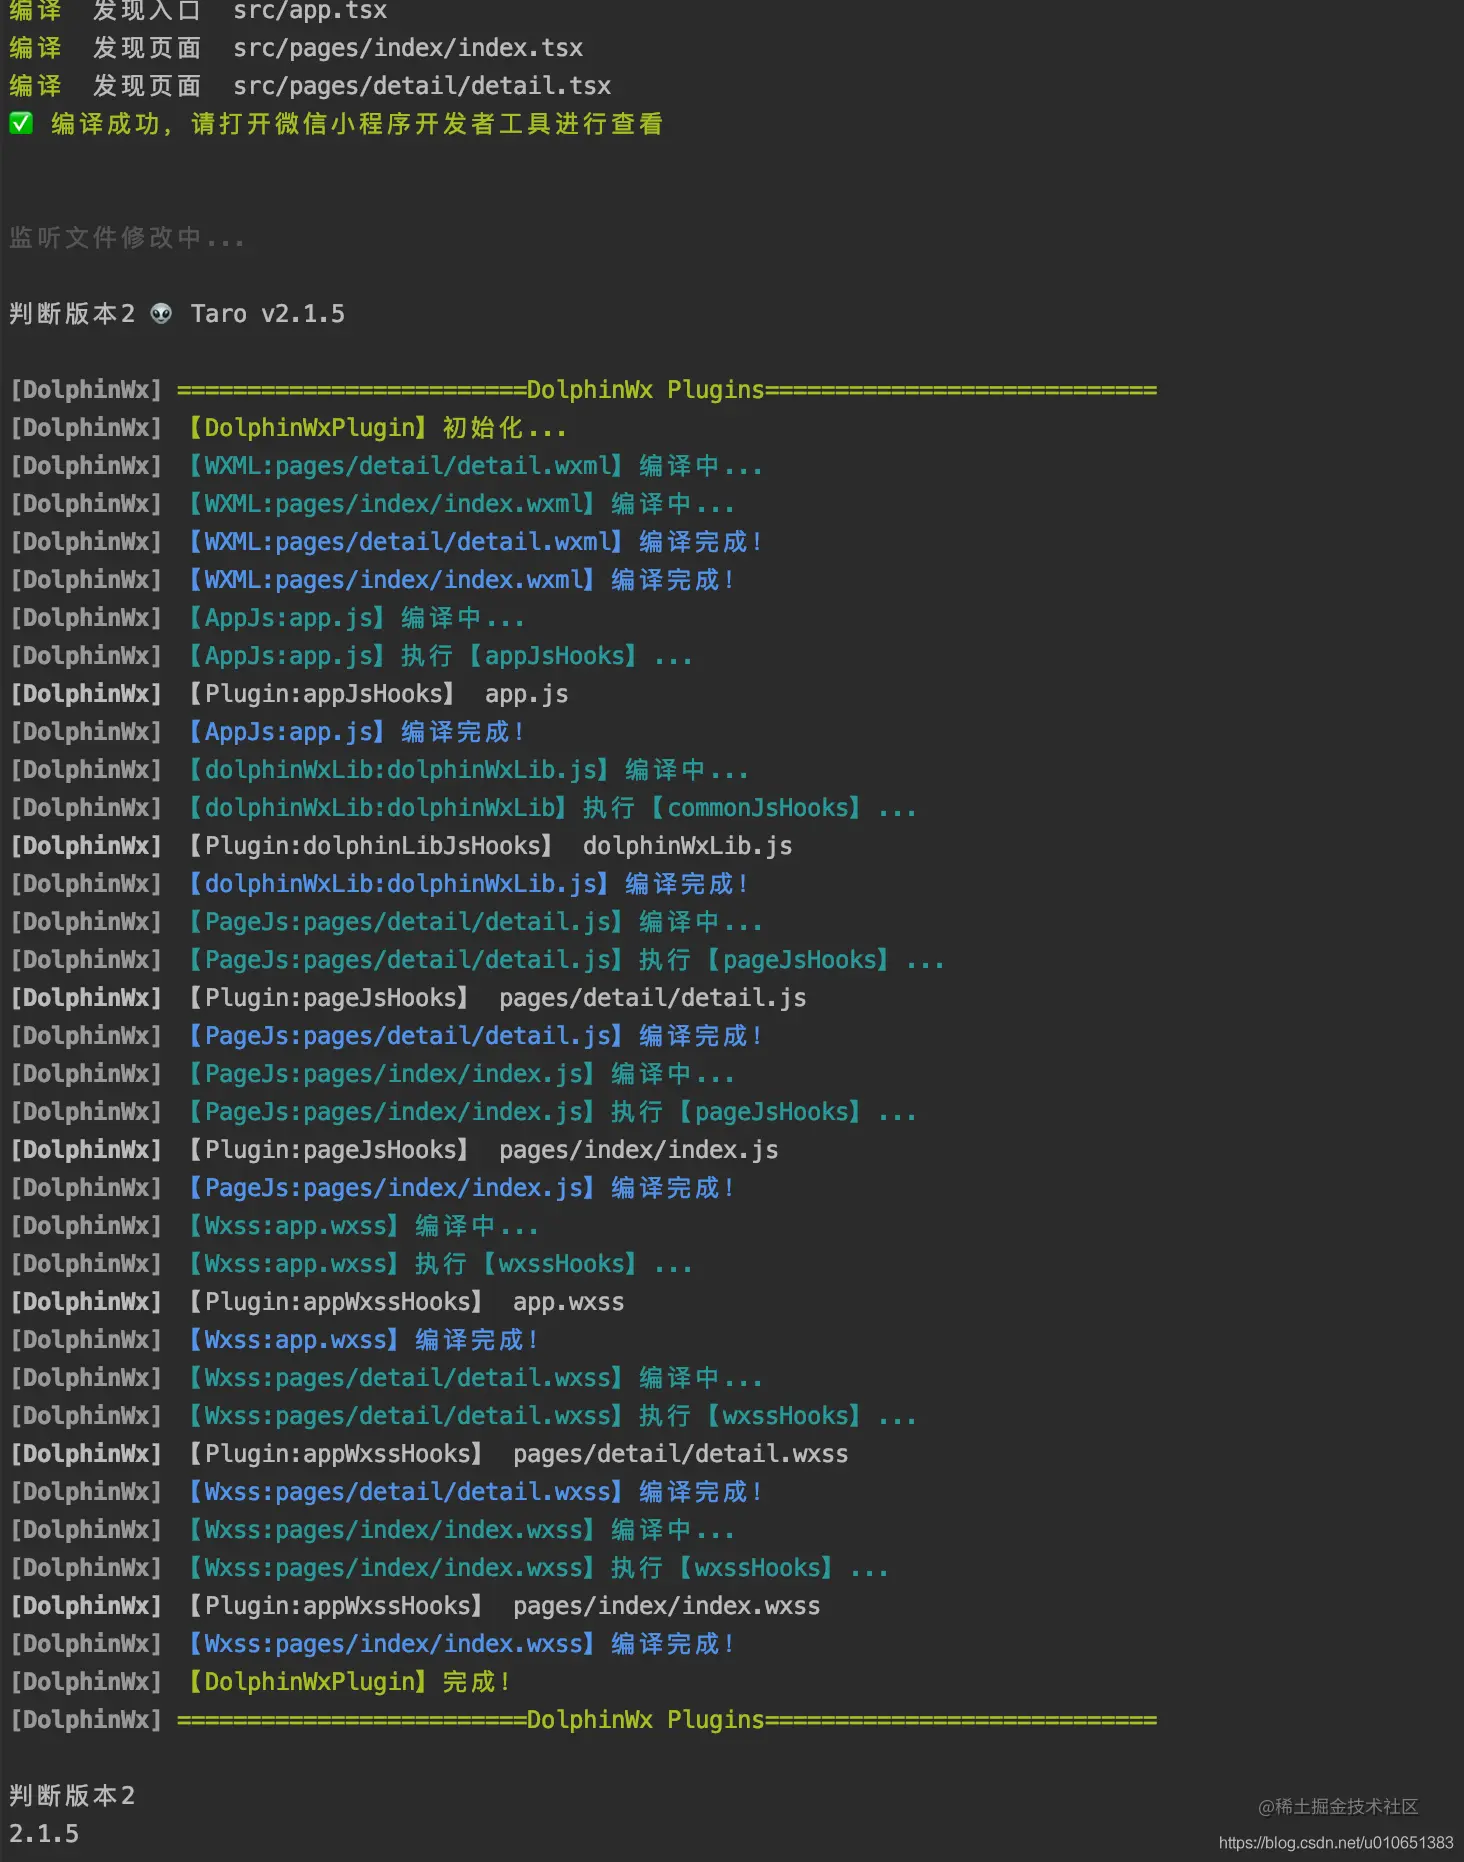The height and width of the screenshot is (1862, 1464).
Task: Click "【Wxss:pages/detail/detail.wxss】执行【wxssHooks】..."
Action: [x=553, y=1416]
